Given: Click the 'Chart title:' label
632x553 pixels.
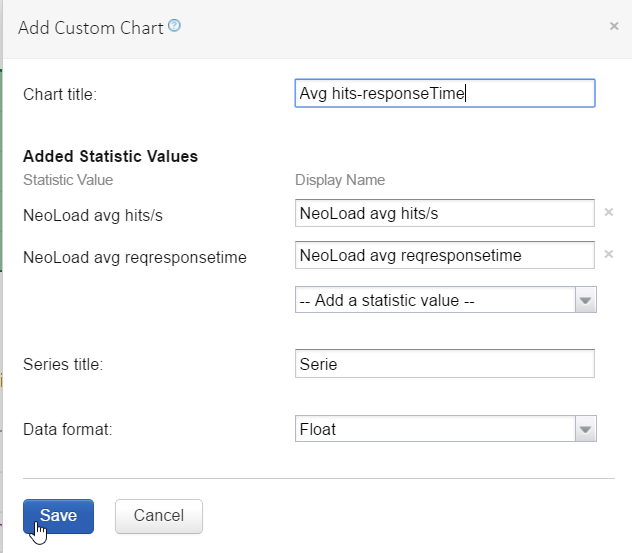Looking at the screenshot, I should (x=67, y=94).
